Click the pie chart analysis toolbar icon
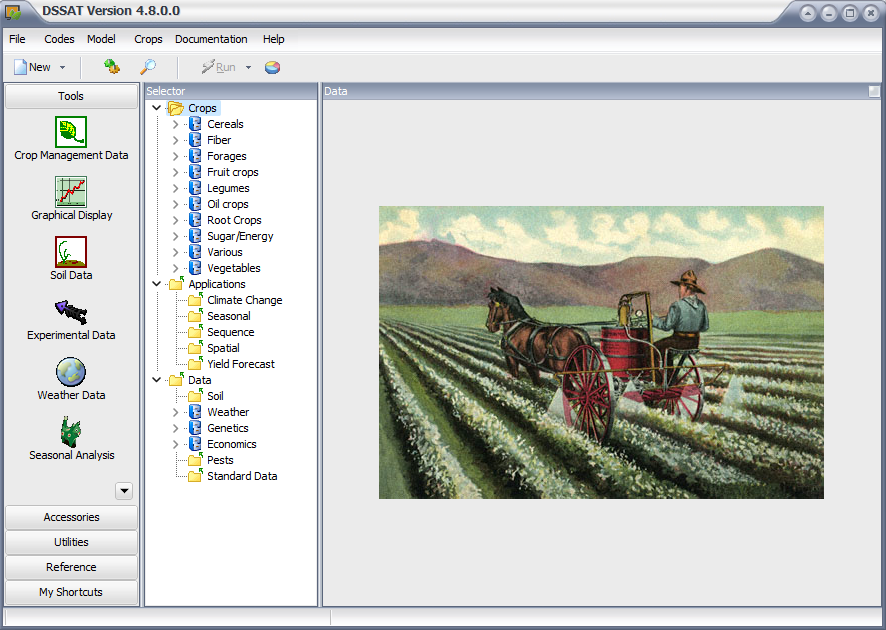 [x=272, y=68]
